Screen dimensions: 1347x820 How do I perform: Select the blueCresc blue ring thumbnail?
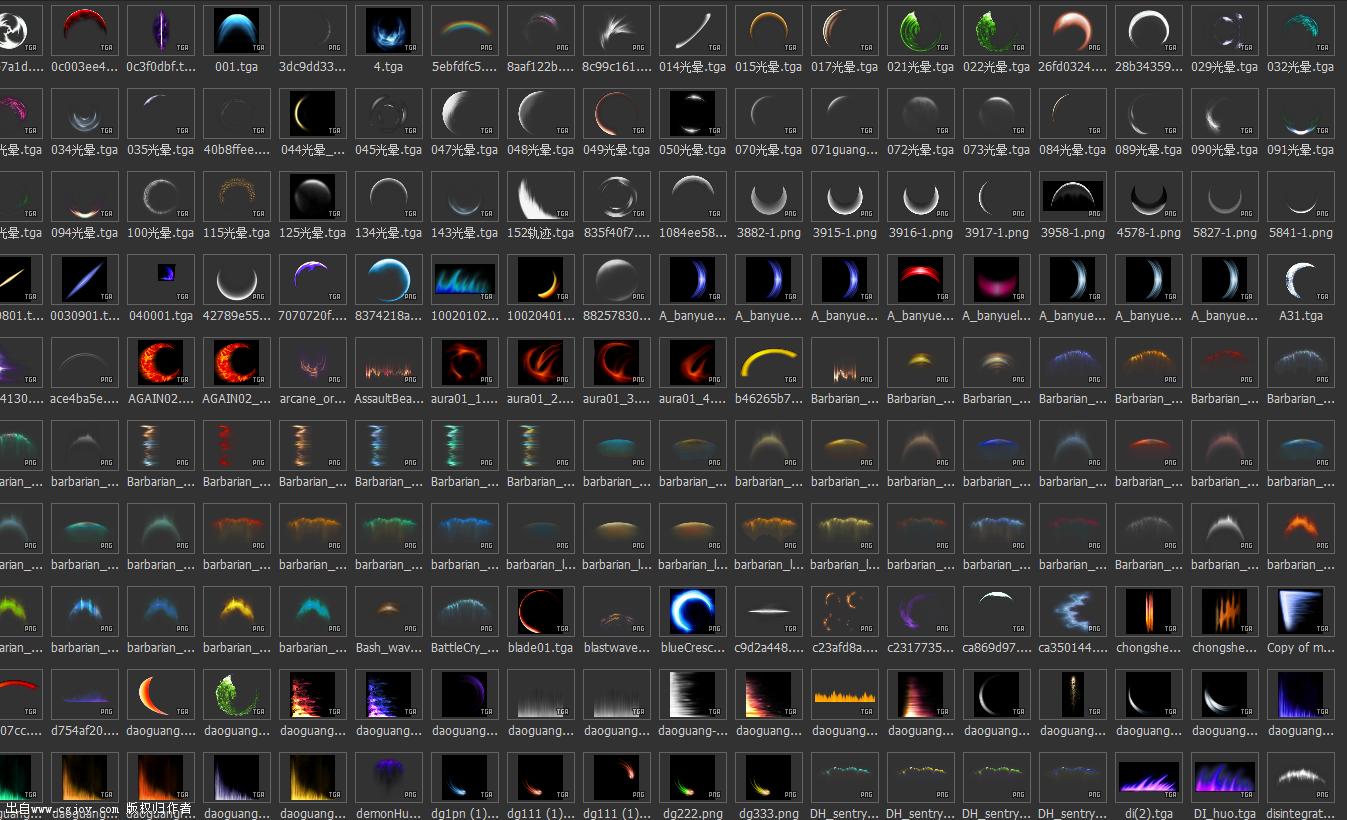point(693,611)
